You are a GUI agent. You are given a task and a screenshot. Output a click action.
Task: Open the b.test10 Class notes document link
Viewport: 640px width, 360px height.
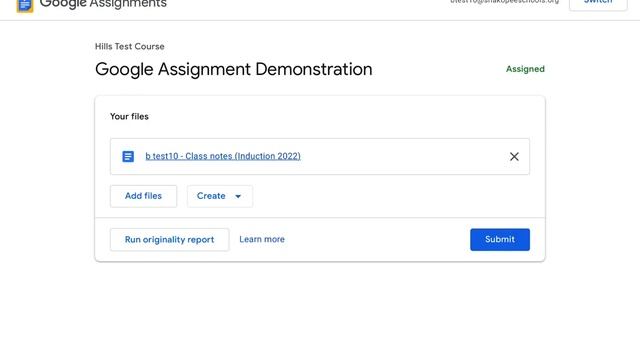223,156
